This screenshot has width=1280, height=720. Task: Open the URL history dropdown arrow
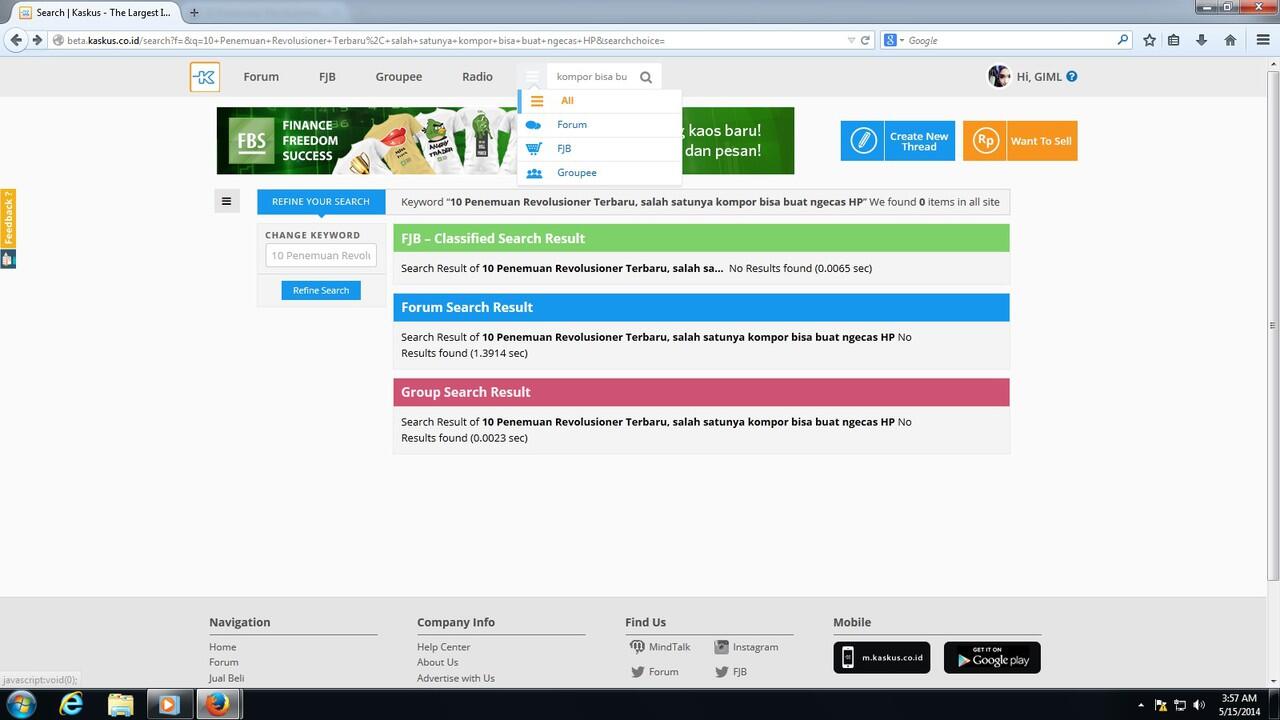(x=851, y=41)
